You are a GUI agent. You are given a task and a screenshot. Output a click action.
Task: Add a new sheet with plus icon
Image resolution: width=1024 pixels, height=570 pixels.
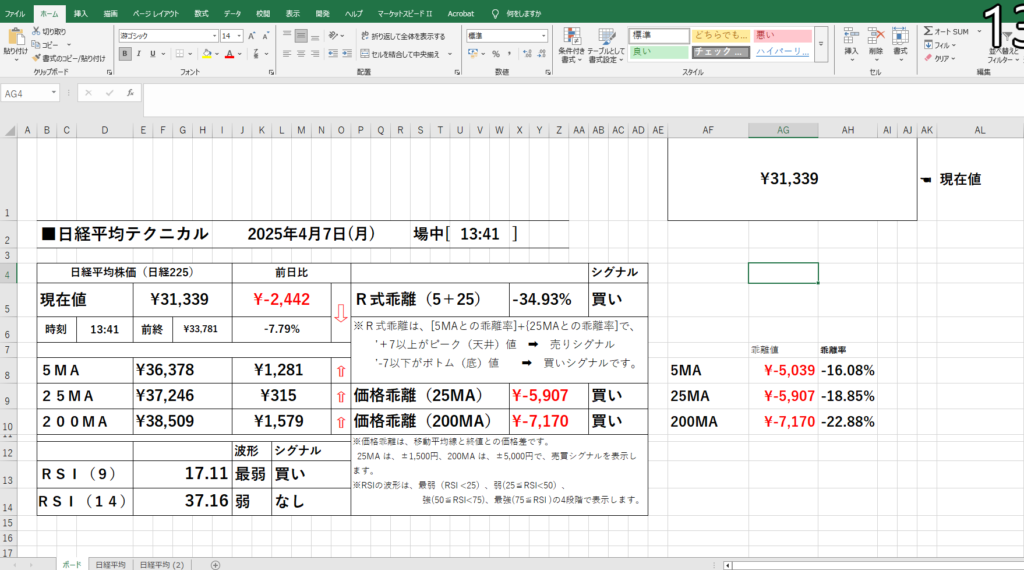[x=215, y=565]
